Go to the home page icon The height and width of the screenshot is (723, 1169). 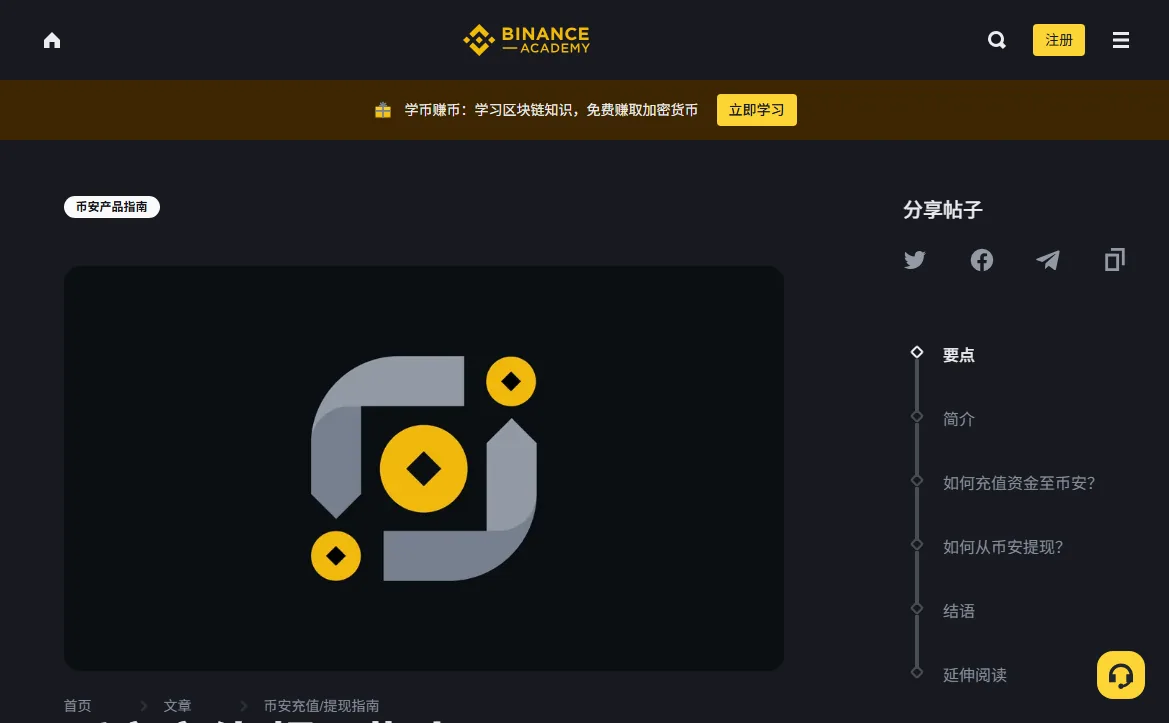pyautogui.click(x=52, y=40)
